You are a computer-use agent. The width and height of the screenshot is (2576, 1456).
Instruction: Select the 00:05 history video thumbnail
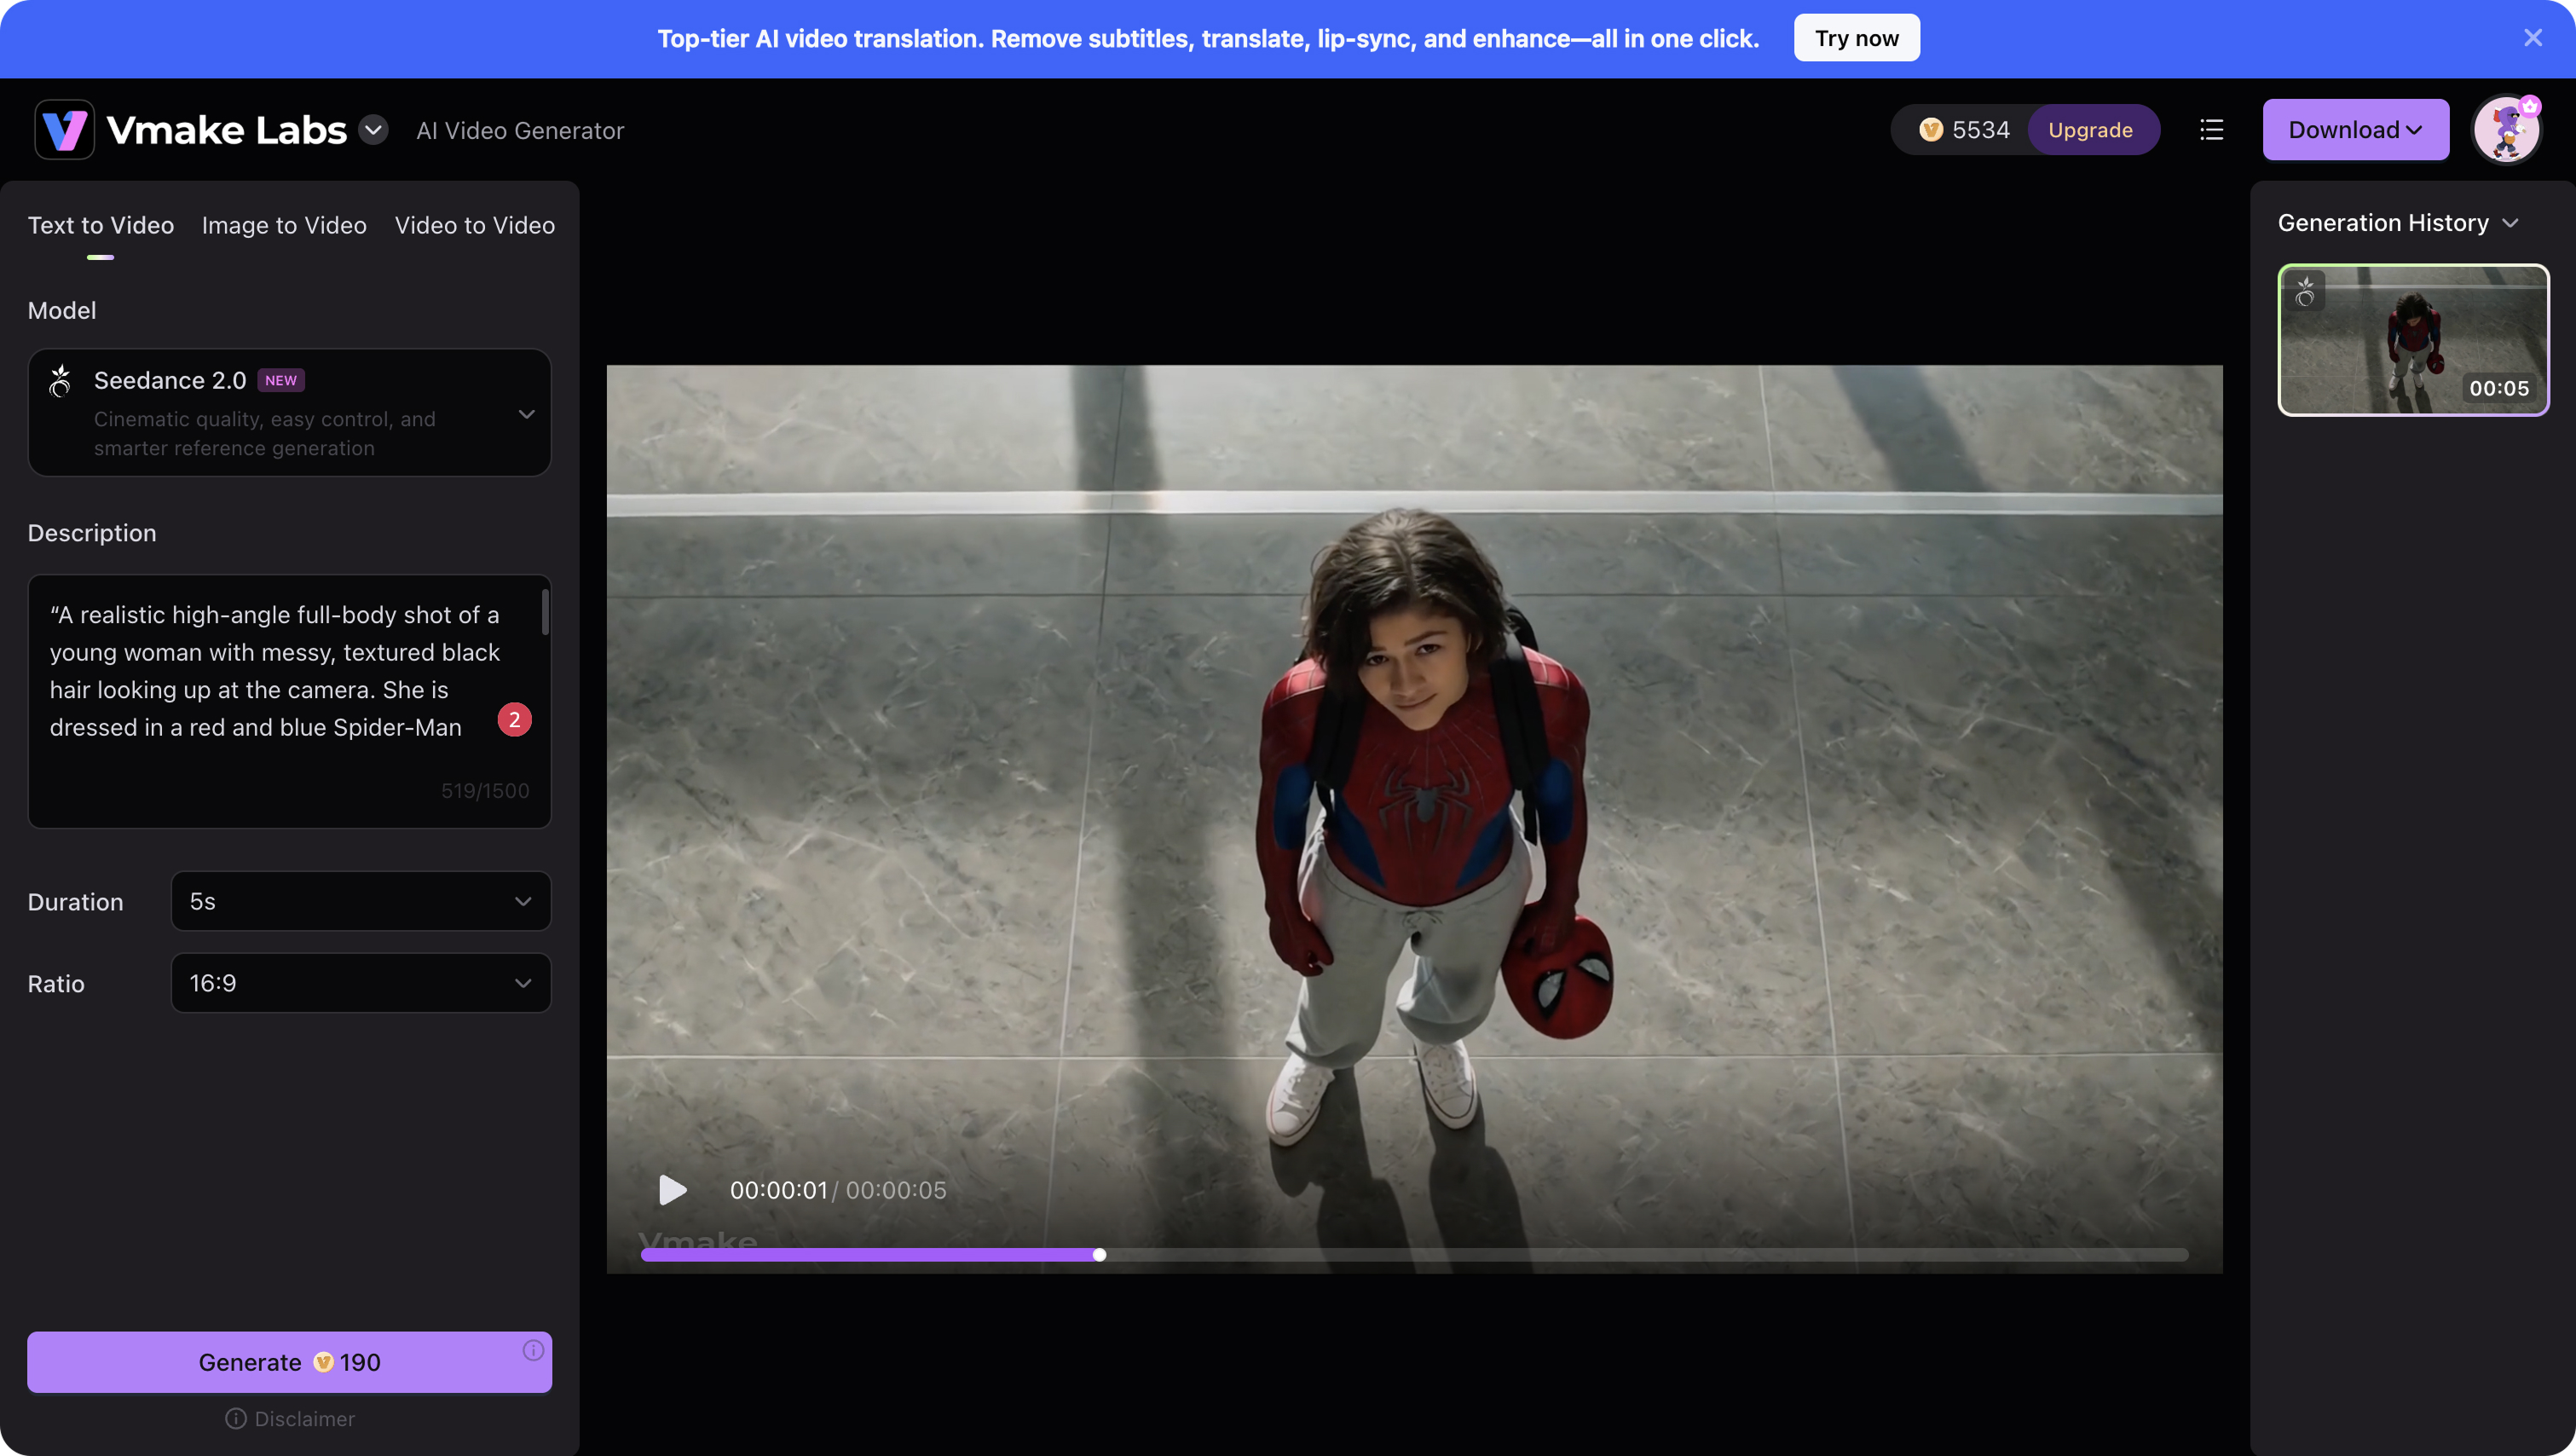click(2413, 340)
